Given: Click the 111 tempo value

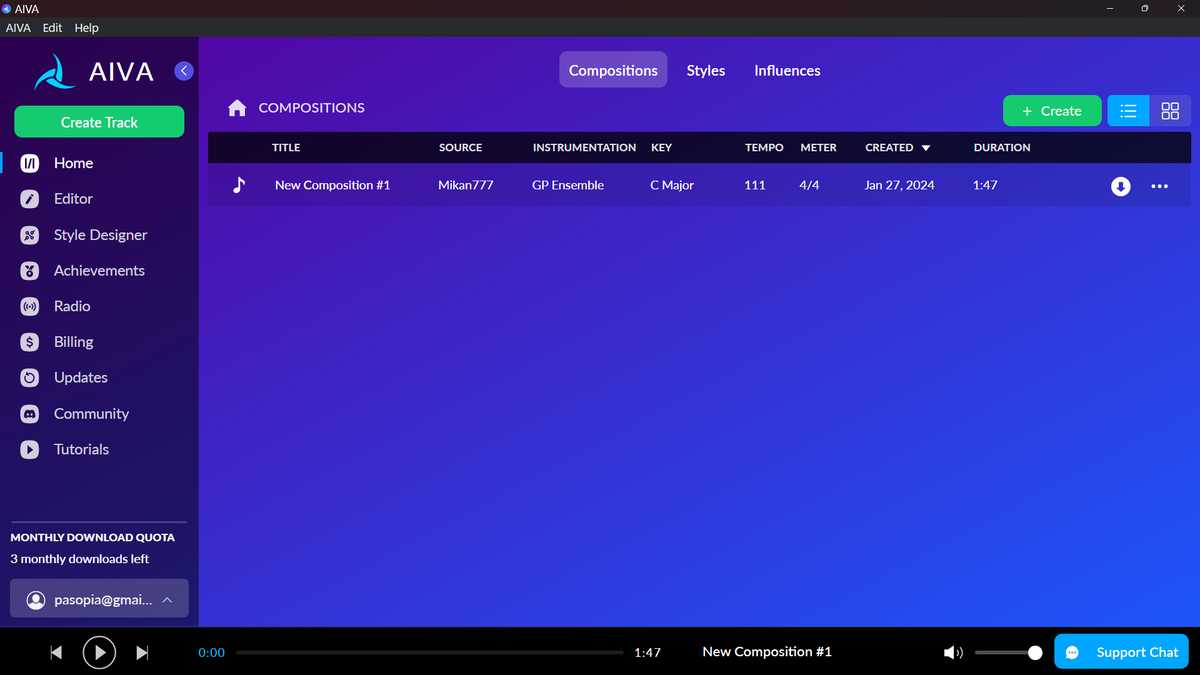Looking at the screenshot, I should [755, 185].
